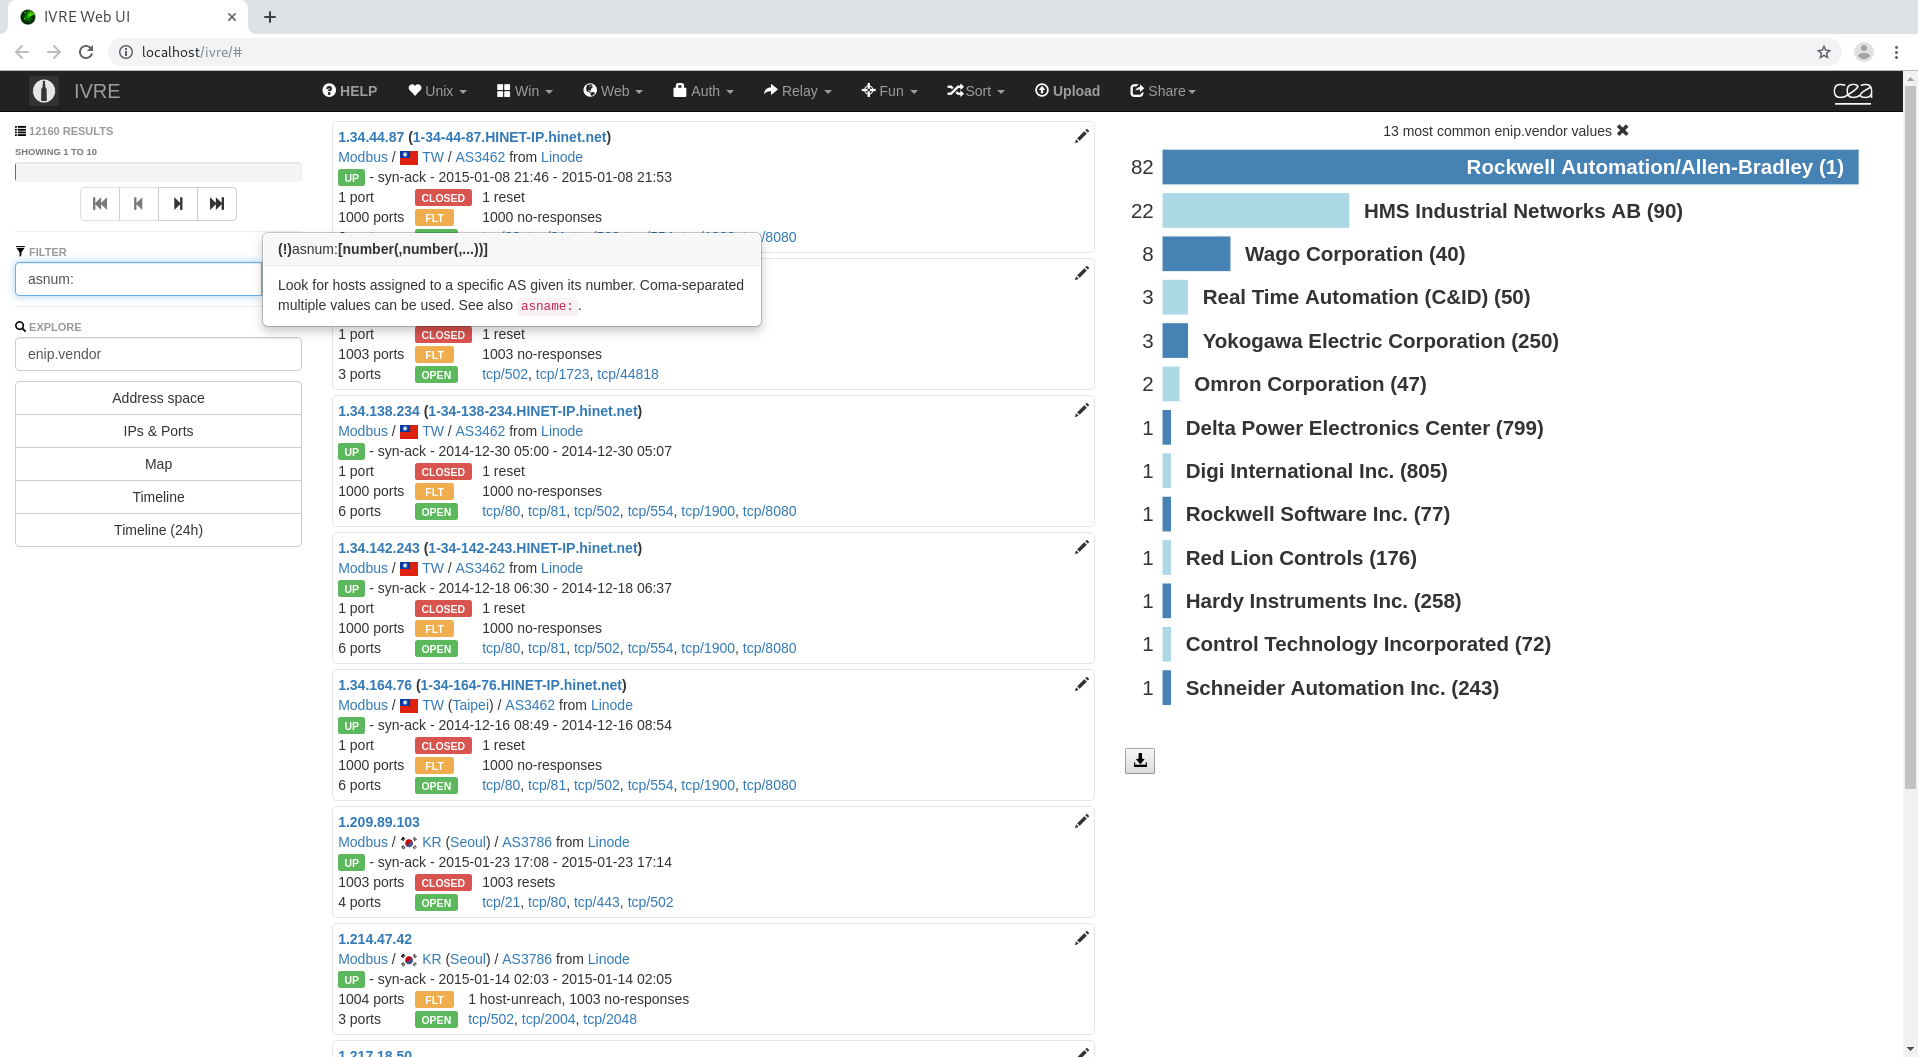
Task: Open Address space view
Action: pos(158,398)
